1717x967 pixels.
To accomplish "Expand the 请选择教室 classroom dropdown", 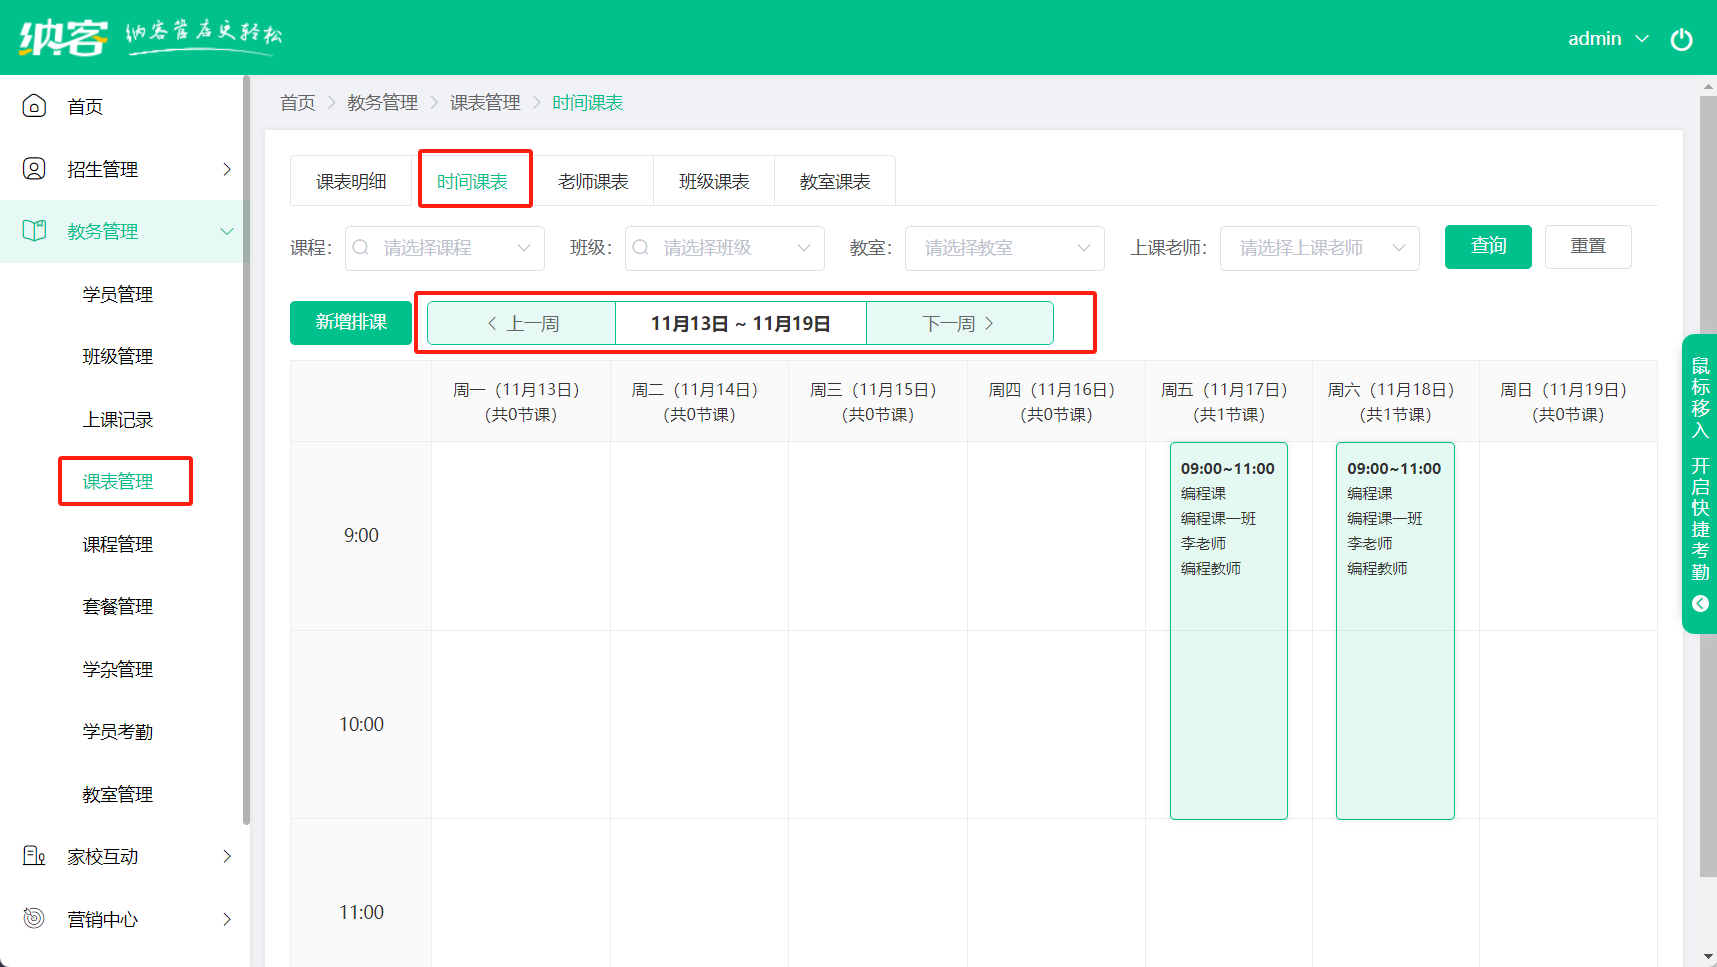I will click(x=1005, y=248).
